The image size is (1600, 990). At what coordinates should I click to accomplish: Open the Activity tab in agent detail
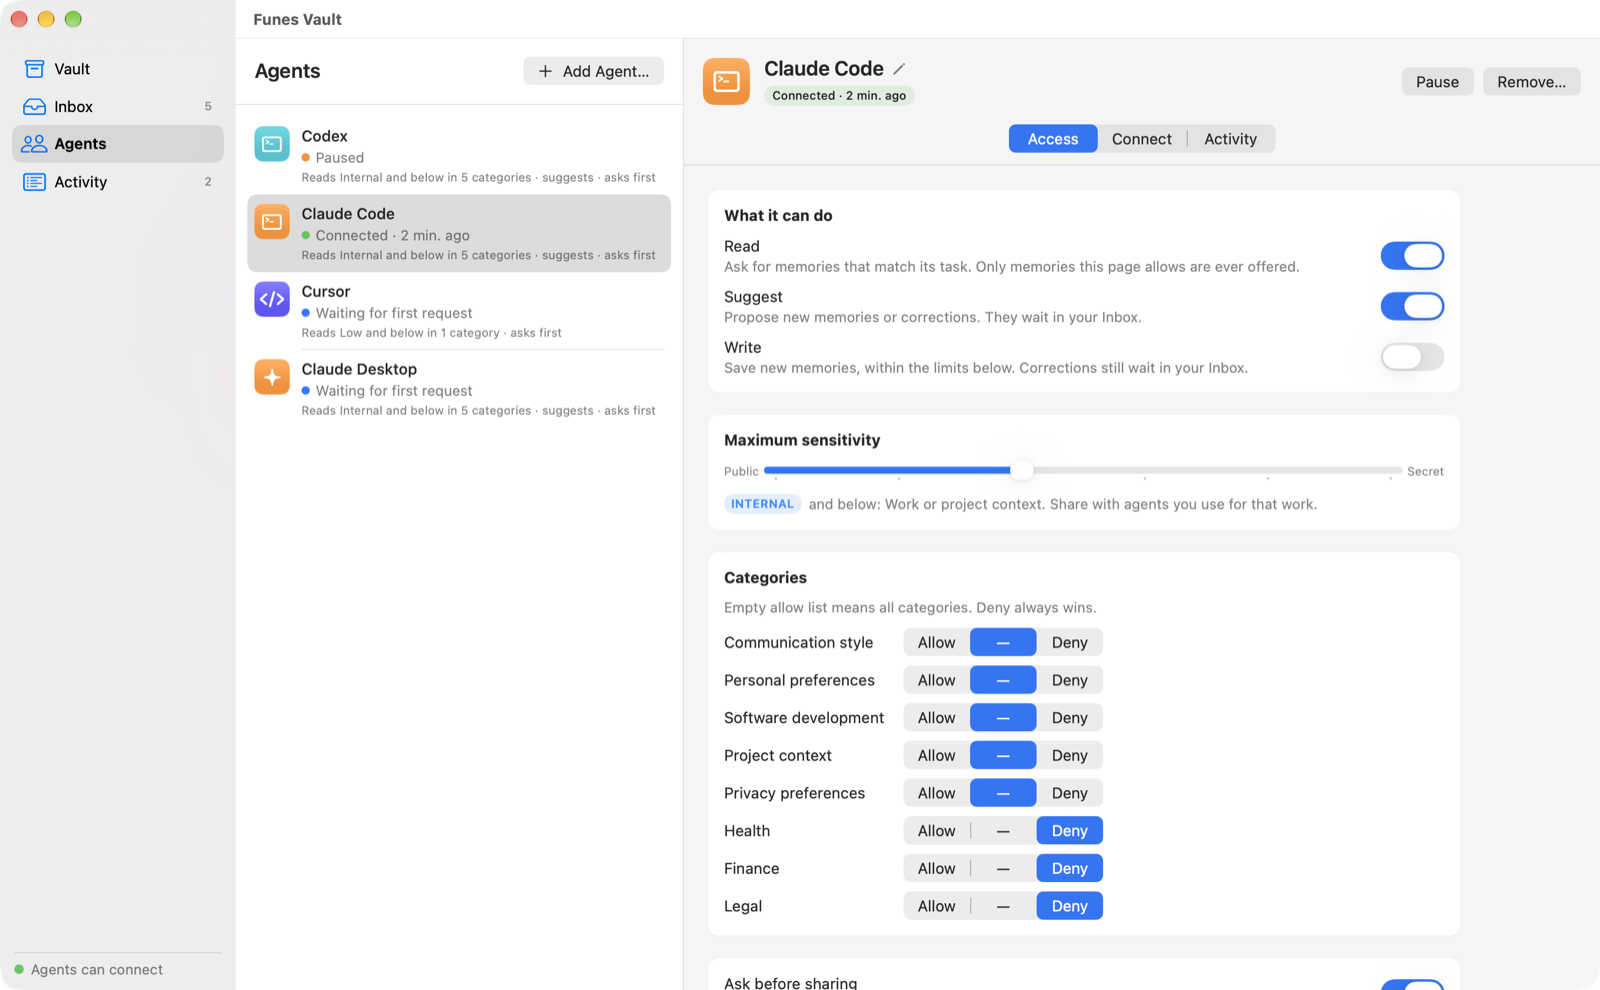(x=1230, y=139)
